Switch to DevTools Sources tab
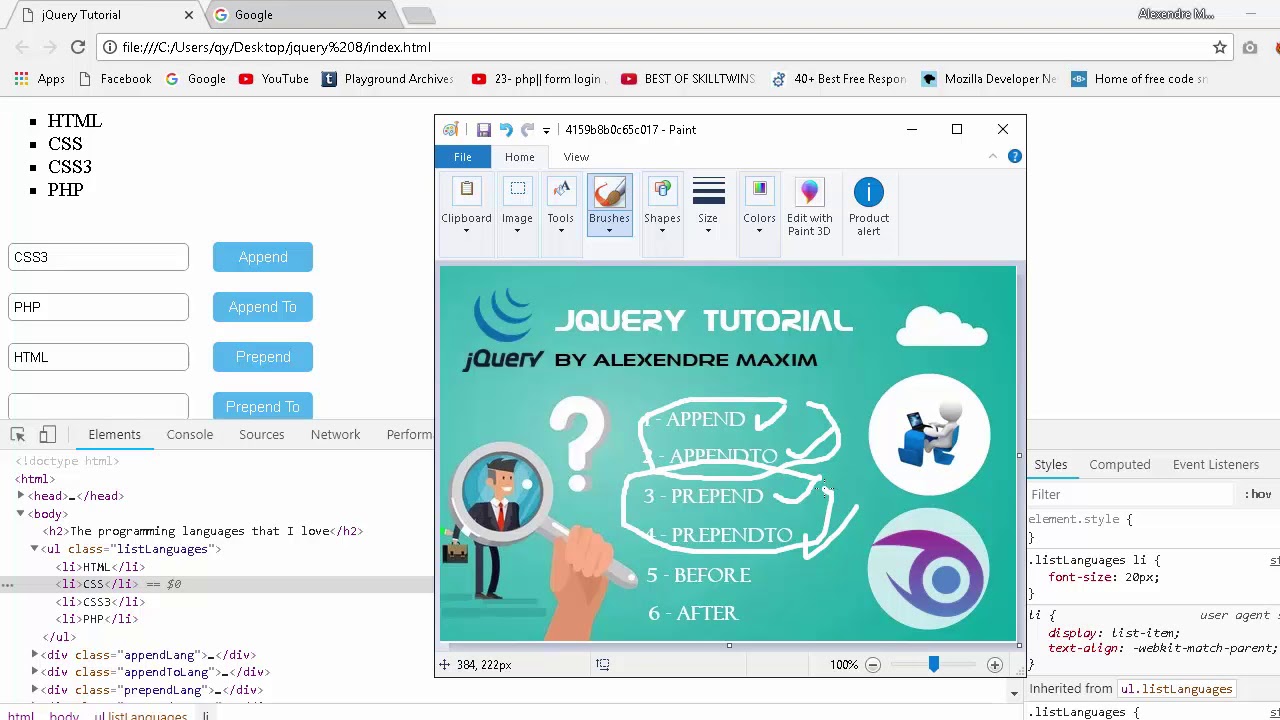The height and width of the screenshot is (720, 1280). click(262, 435)
